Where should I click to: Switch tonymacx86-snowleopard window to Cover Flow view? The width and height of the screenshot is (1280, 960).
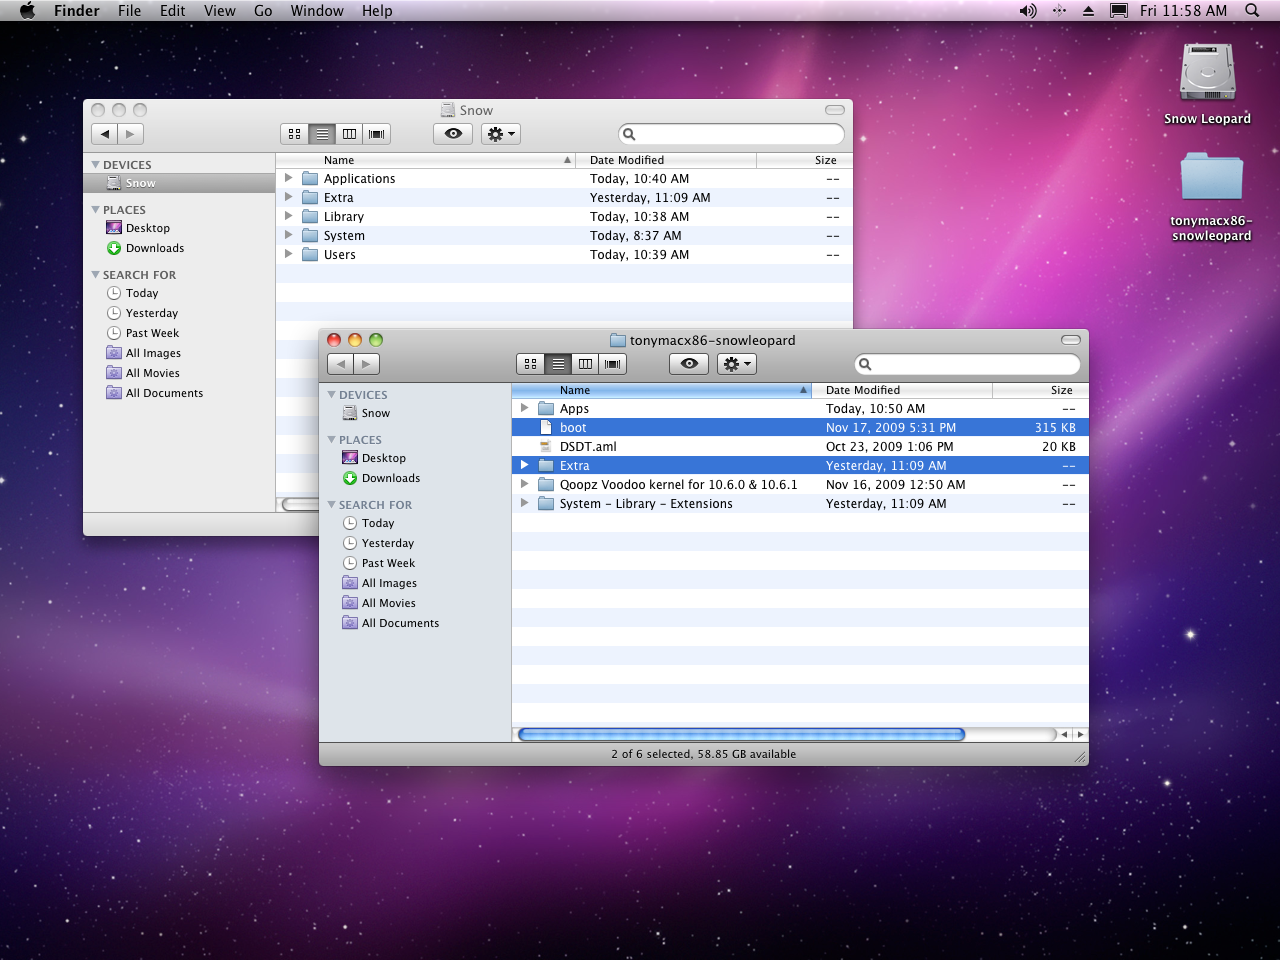tap(613, 364)
